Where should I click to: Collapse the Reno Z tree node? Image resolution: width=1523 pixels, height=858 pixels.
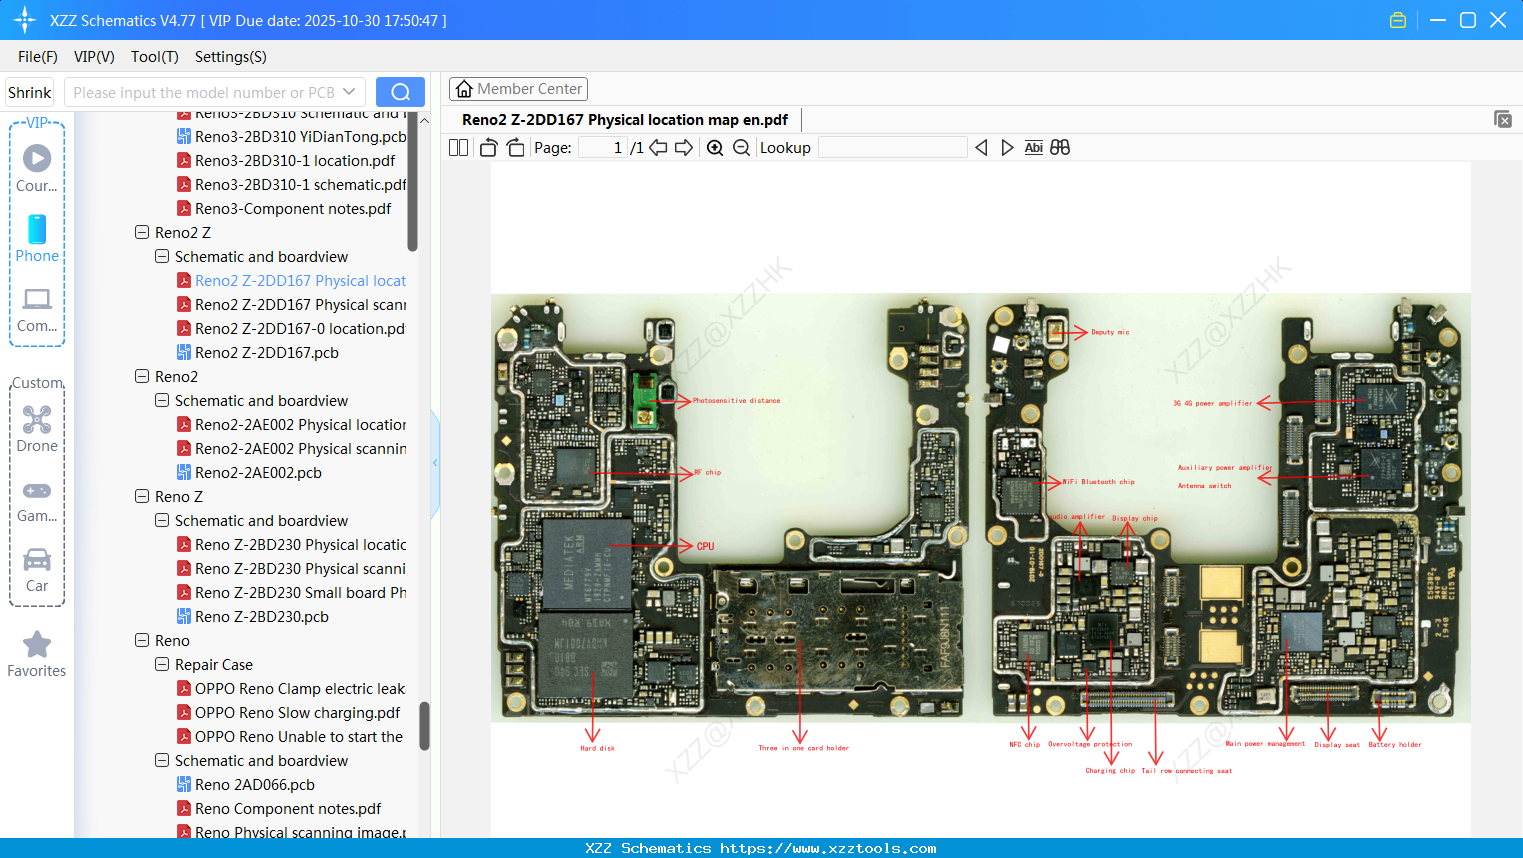tap(142, 496)
